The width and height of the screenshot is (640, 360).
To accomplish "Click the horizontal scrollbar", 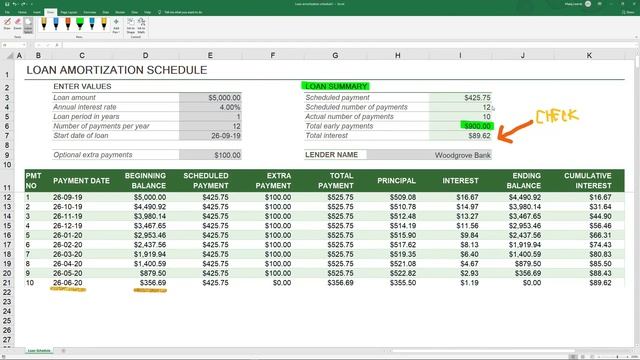I will point(482,351).
